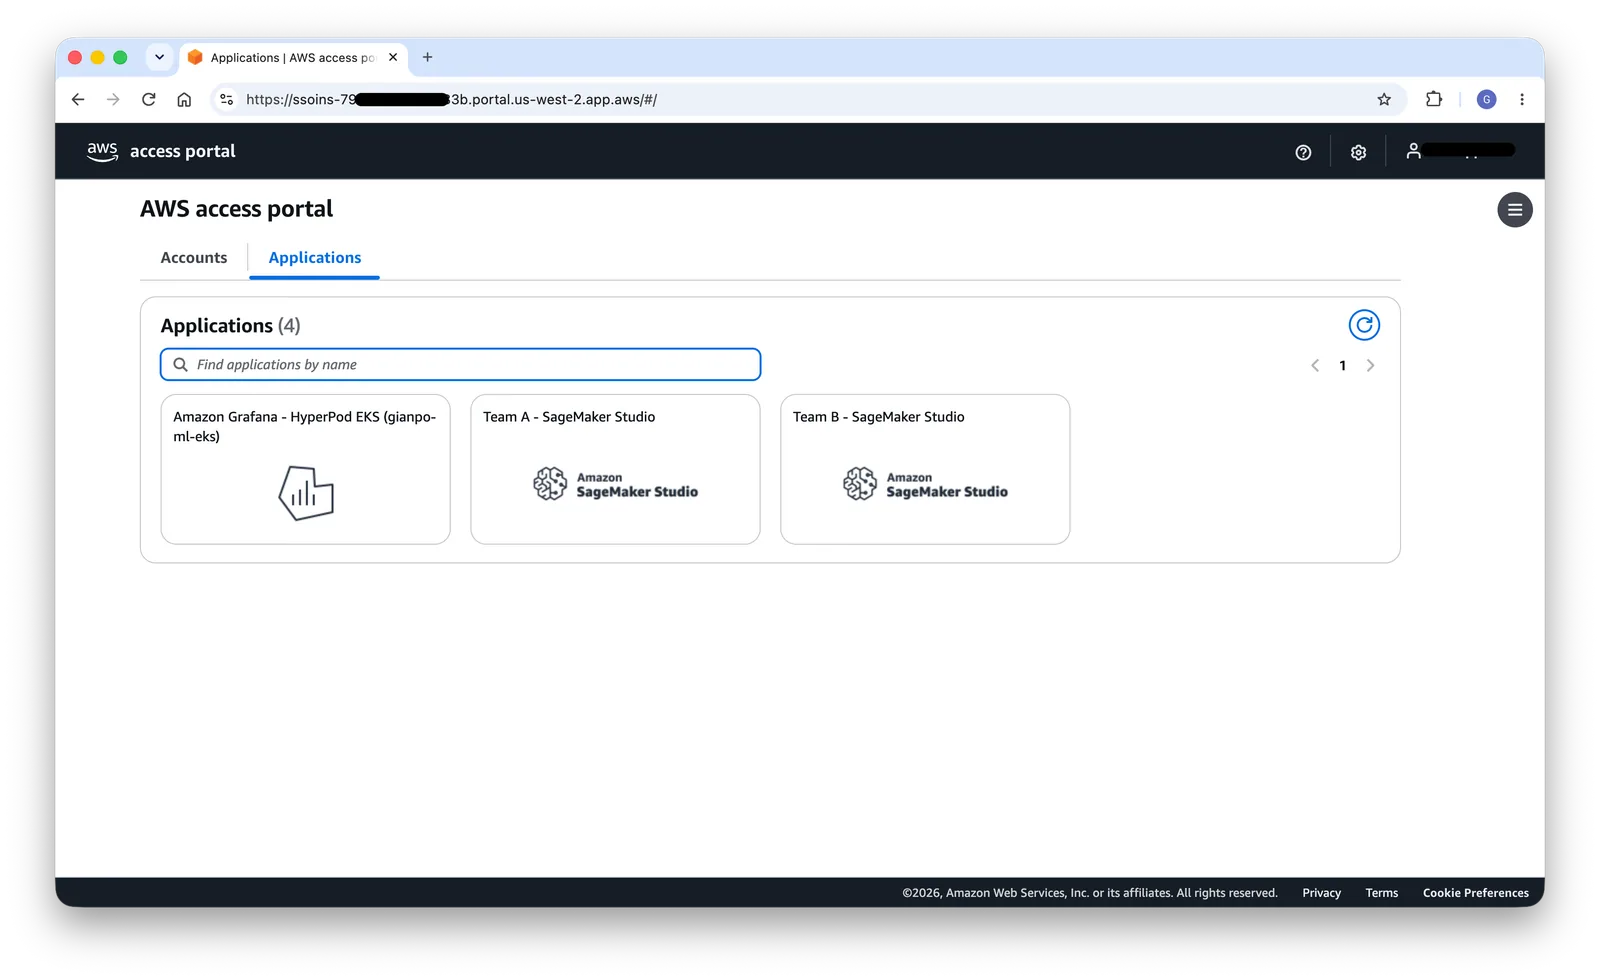1600x980 pixels.
Task: Open Amazon Grafana HyperPod EKS application
Action: [305, 469]
